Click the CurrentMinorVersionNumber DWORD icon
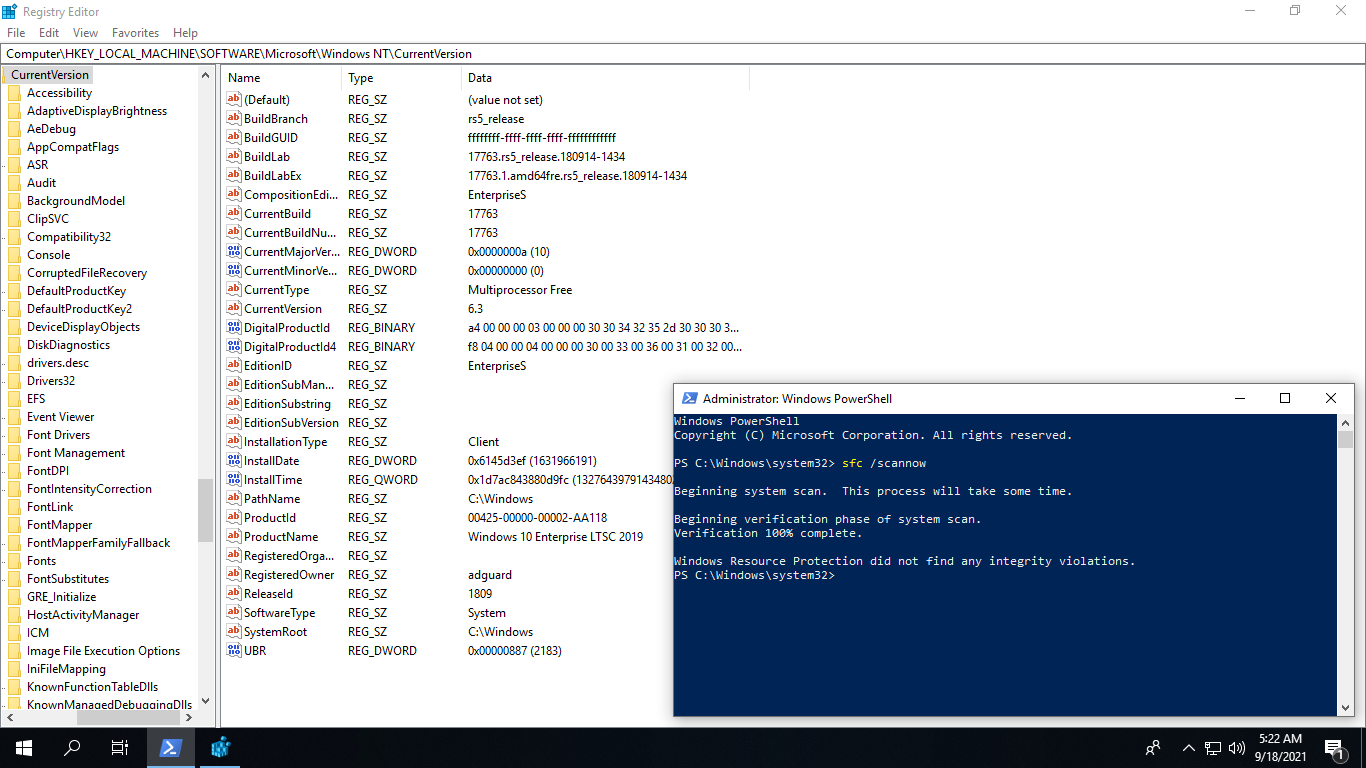Screen dimensions: 1366x768 click(x=234, y=270)
